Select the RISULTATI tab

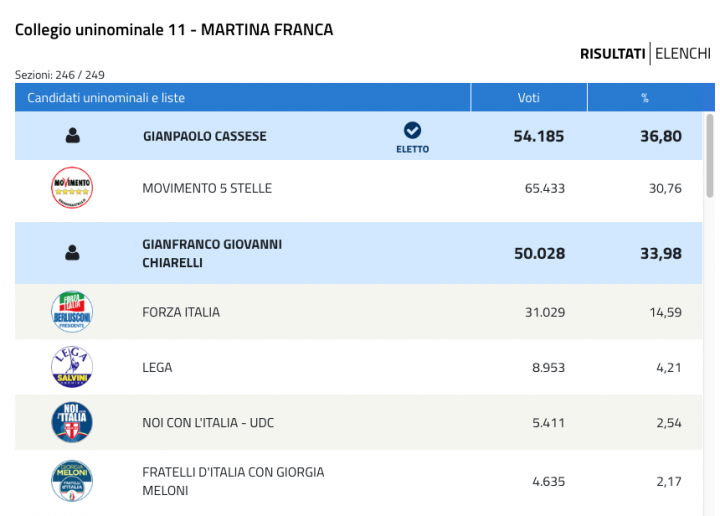(613, 54)
